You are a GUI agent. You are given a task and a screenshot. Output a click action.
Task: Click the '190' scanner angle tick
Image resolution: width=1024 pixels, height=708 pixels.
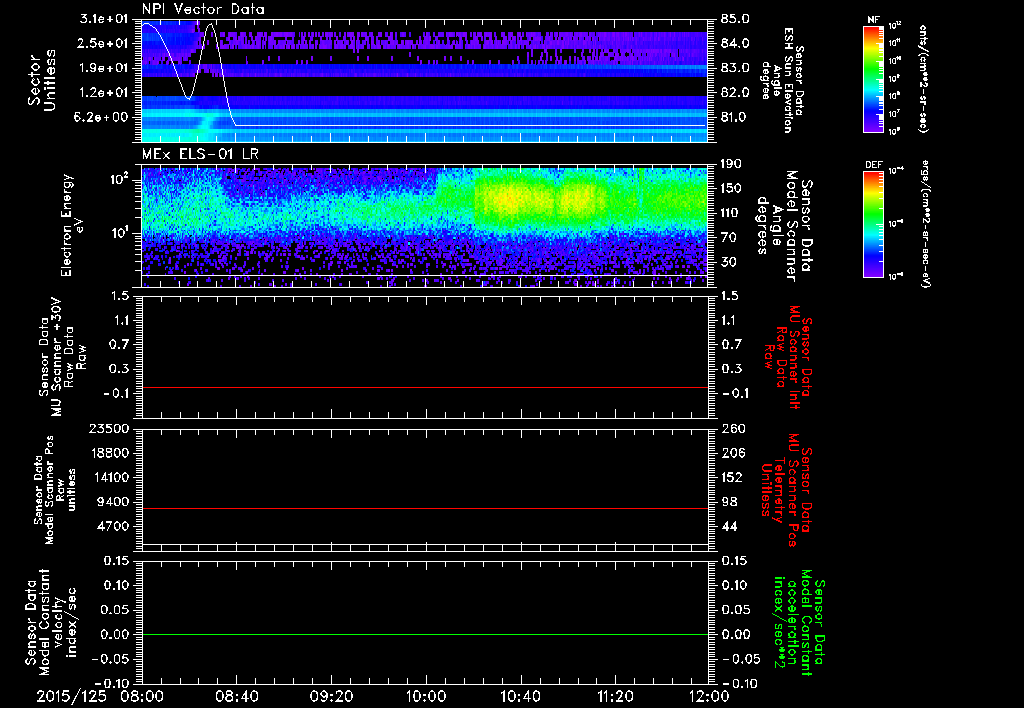pos(731,164)
